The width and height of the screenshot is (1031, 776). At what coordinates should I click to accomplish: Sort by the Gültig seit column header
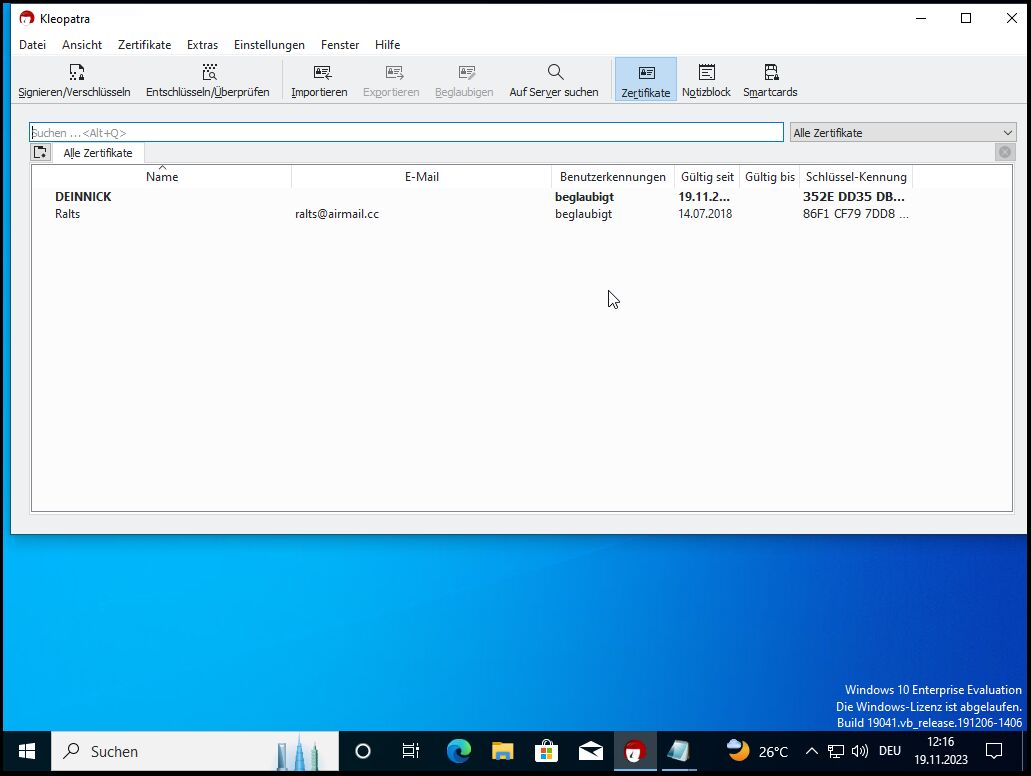tap(707, 177)
